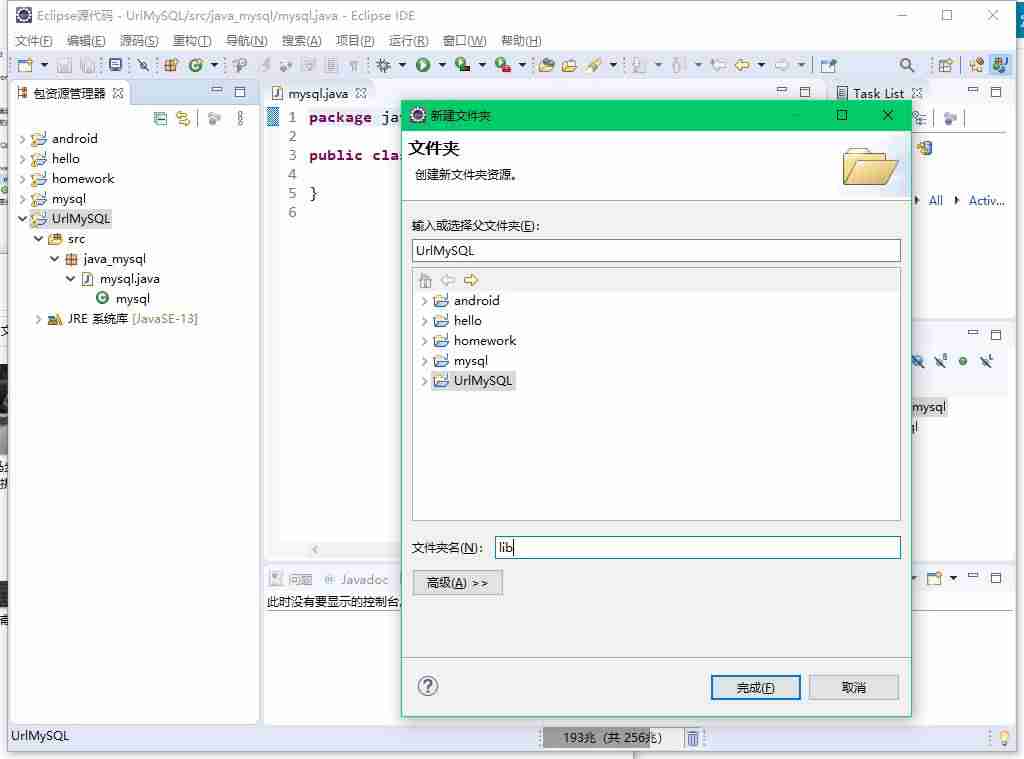Expand UrlMySQL in the dialog folder tree
The height and width of the screenshot is (759, 1024).
[424, 381]
